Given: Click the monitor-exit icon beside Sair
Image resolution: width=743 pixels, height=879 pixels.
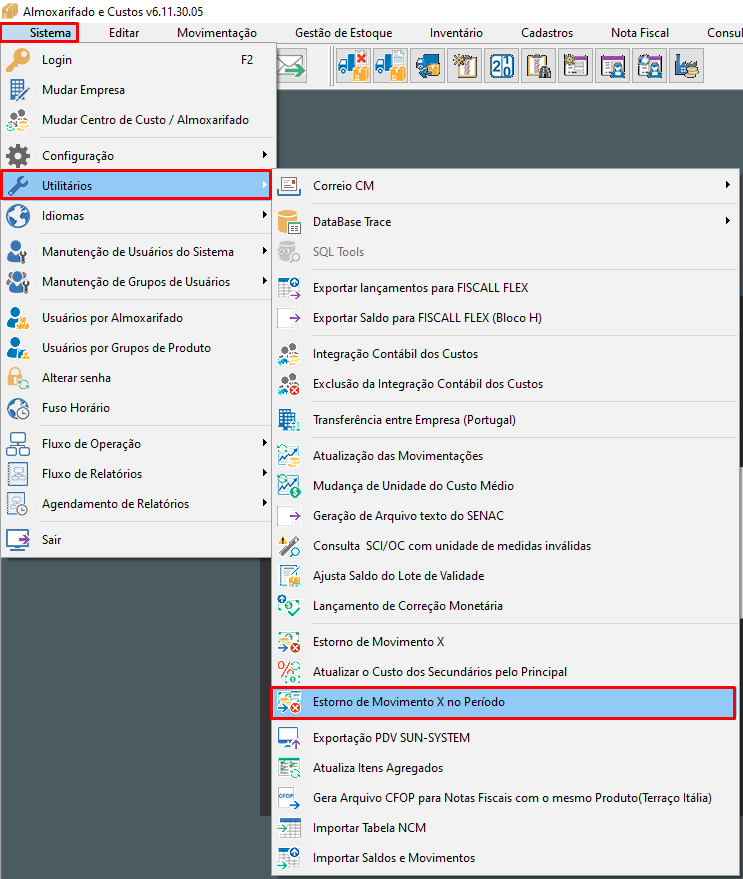Looking at the screenshot, I should pyautogui.click(x=18, y=540).
